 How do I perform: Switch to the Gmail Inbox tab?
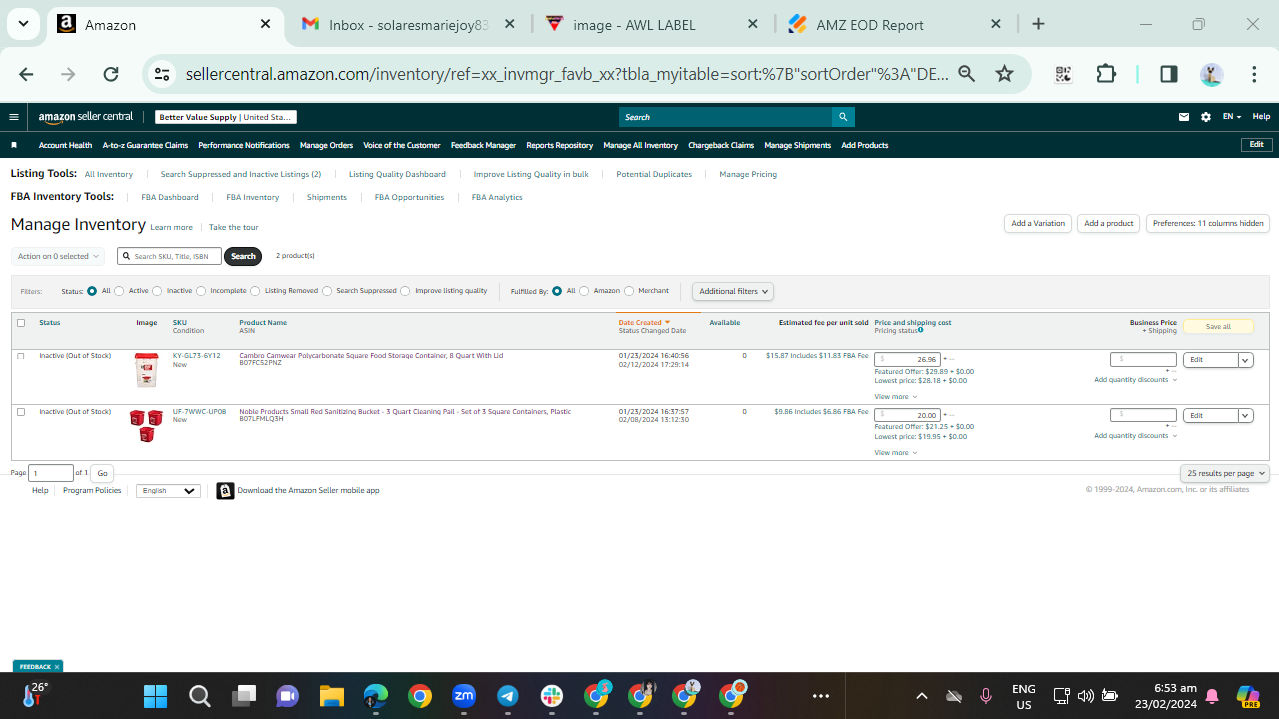[x=410, y=24]
